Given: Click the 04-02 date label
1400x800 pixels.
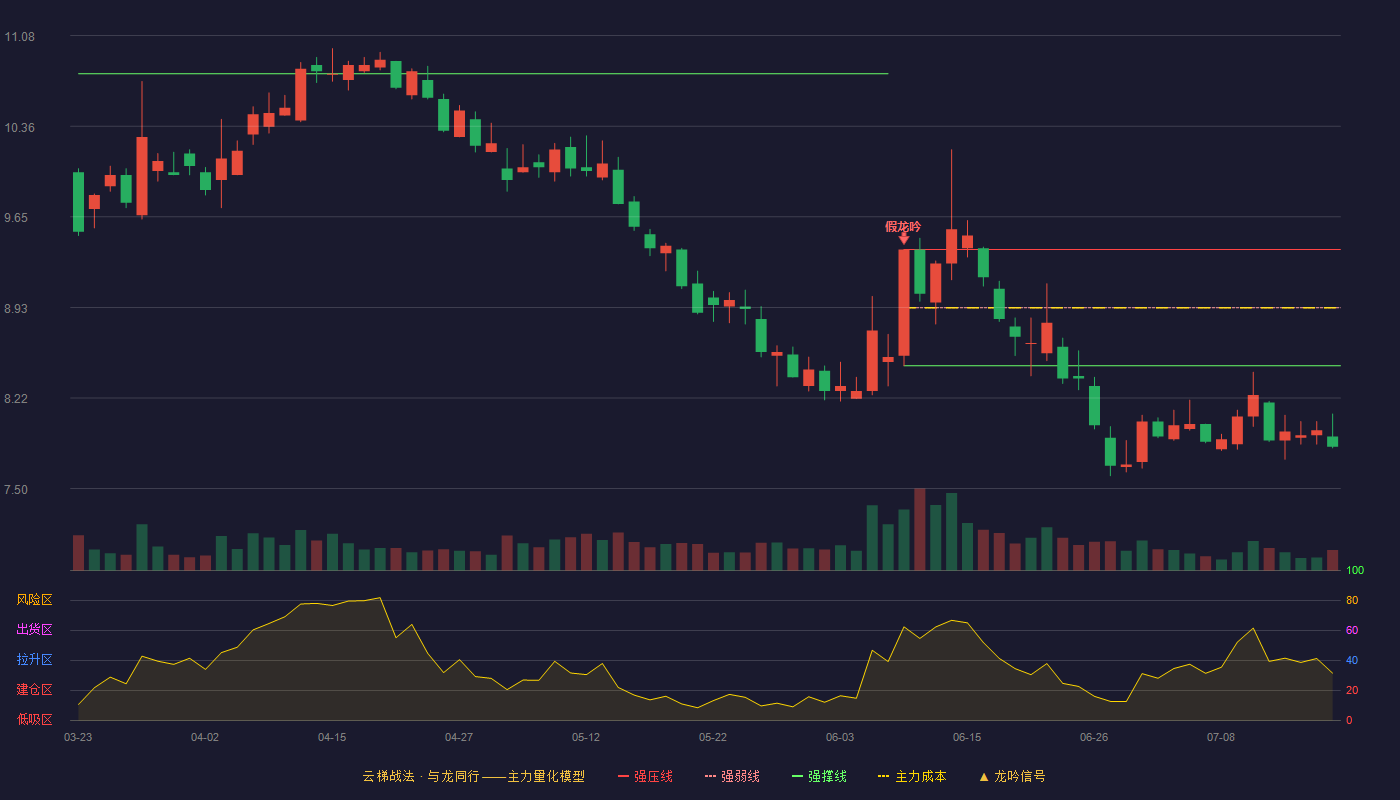Looking at the screenshot, I should [205, 737].
